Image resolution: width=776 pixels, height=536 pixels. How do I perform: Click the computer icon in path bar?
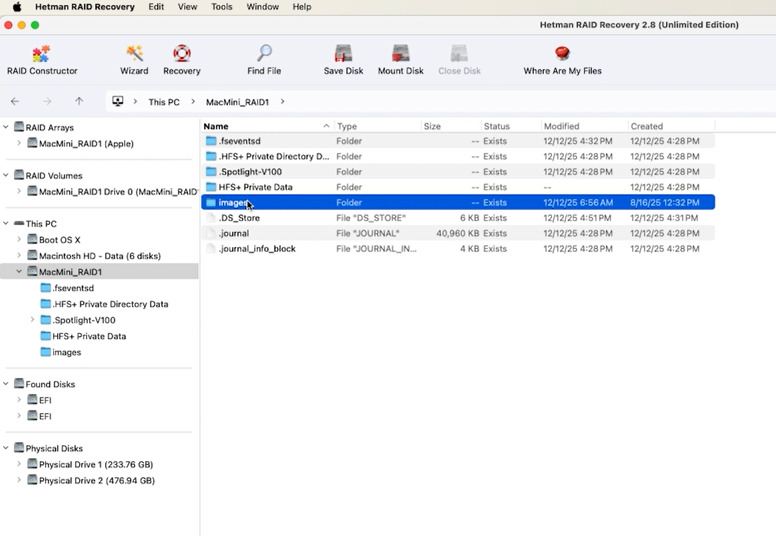118,101
